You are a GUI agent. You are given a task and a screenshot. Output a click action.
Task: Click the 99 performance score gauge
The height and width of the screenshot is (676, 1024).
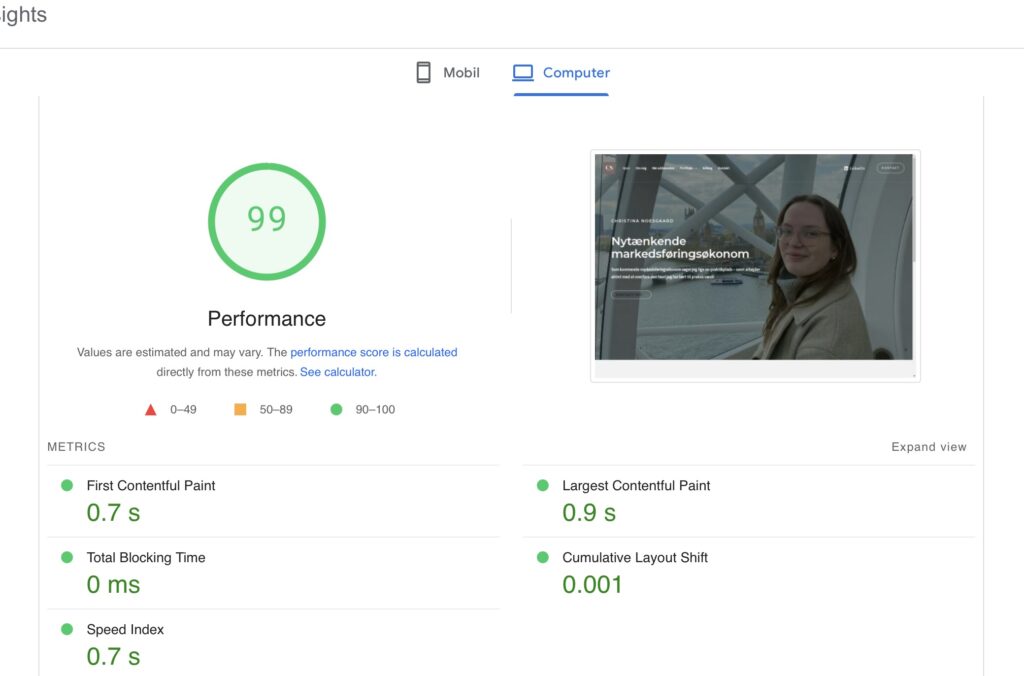(x=267, y=221)
